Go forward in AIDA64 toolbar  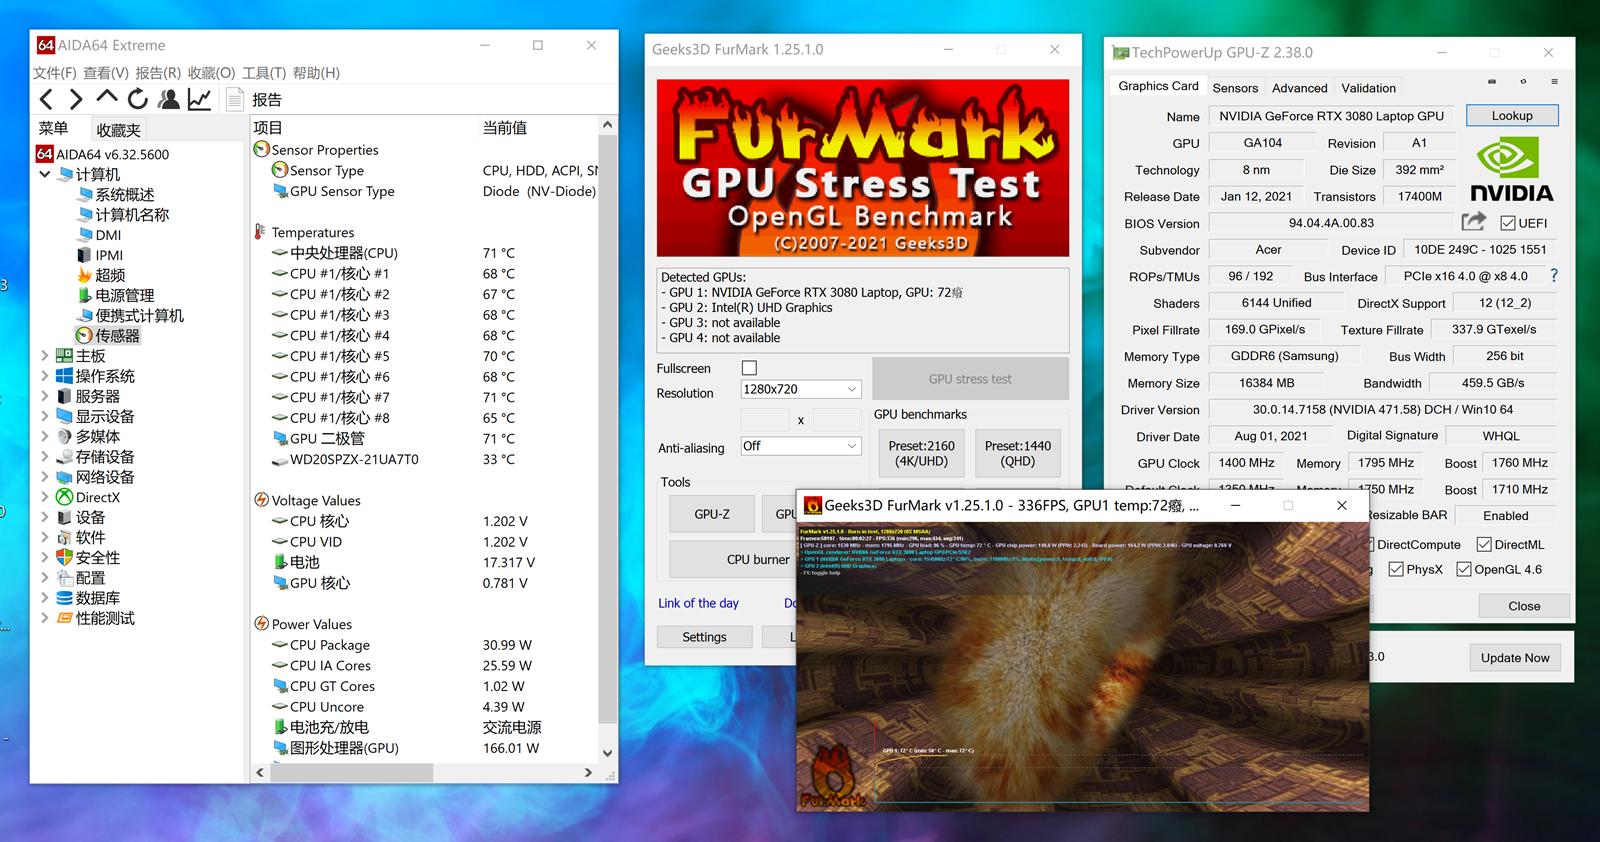click(76, 99)
